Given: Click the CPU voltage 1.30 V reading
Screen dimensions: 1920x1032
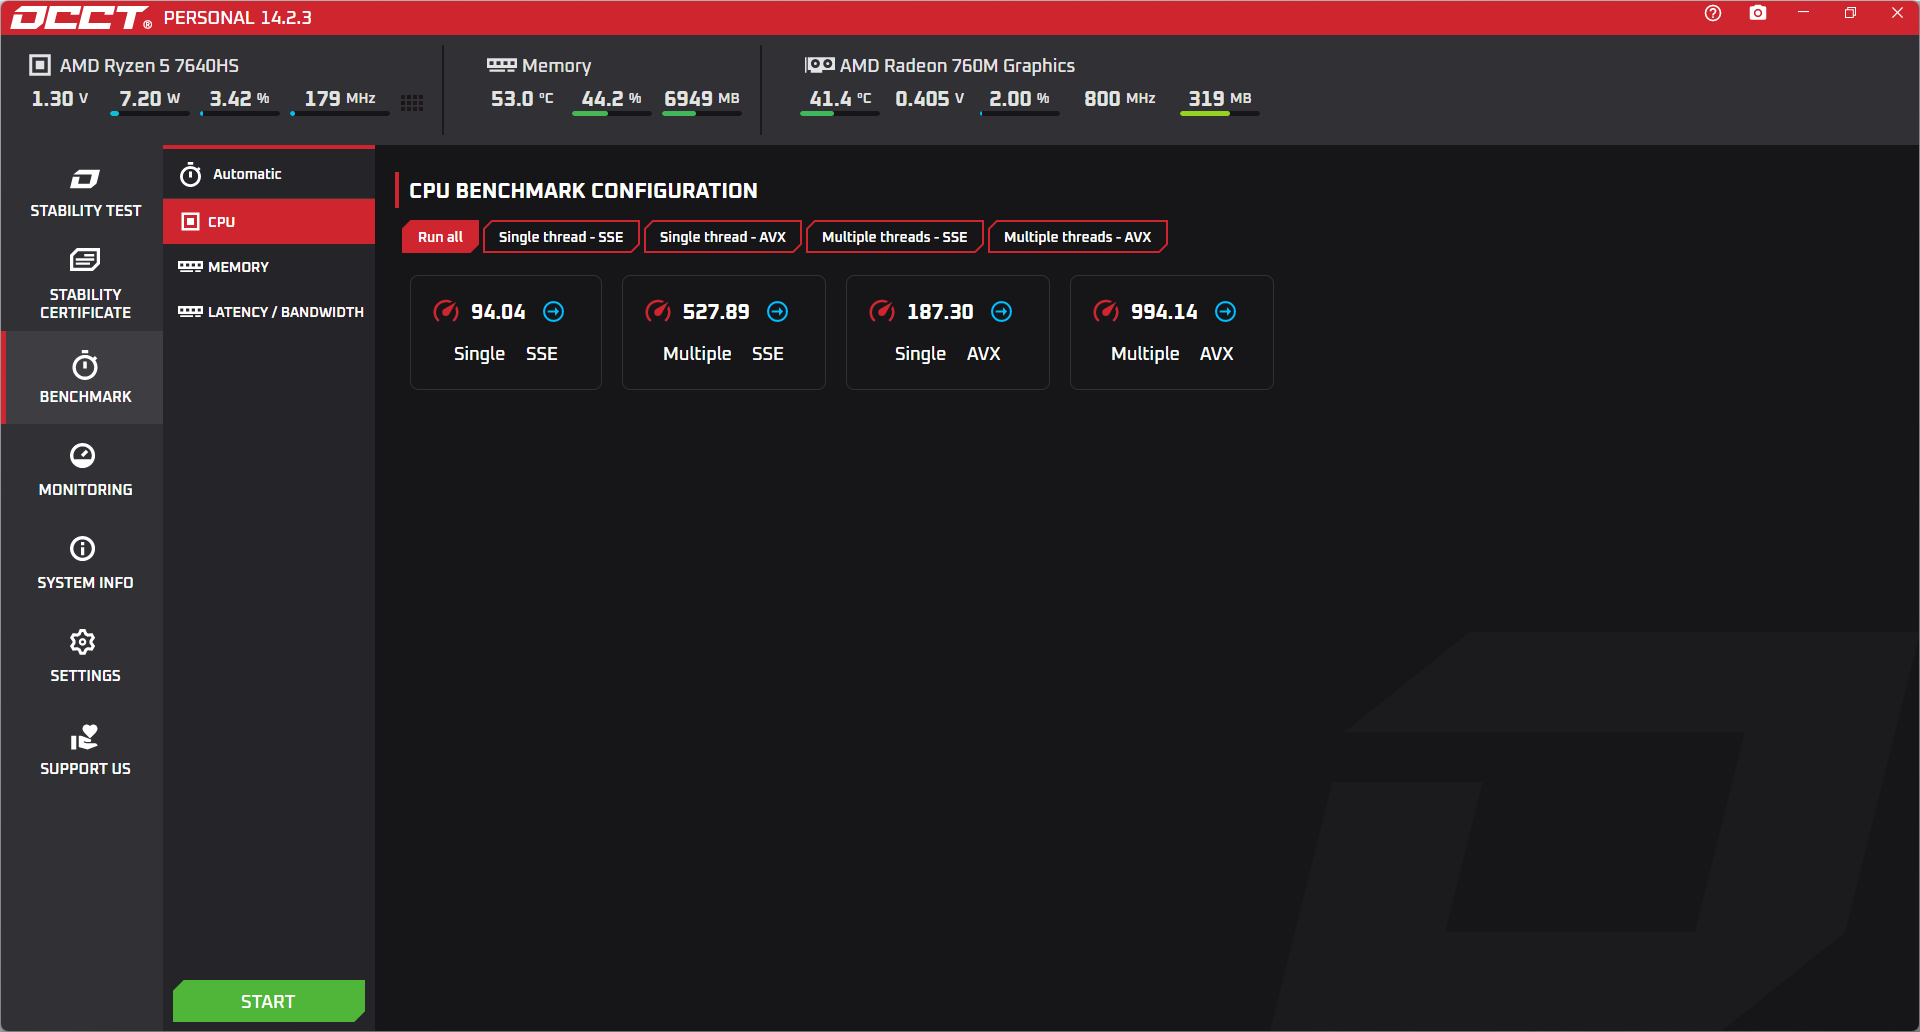Looking at the screenshot, I should [60, 99].
